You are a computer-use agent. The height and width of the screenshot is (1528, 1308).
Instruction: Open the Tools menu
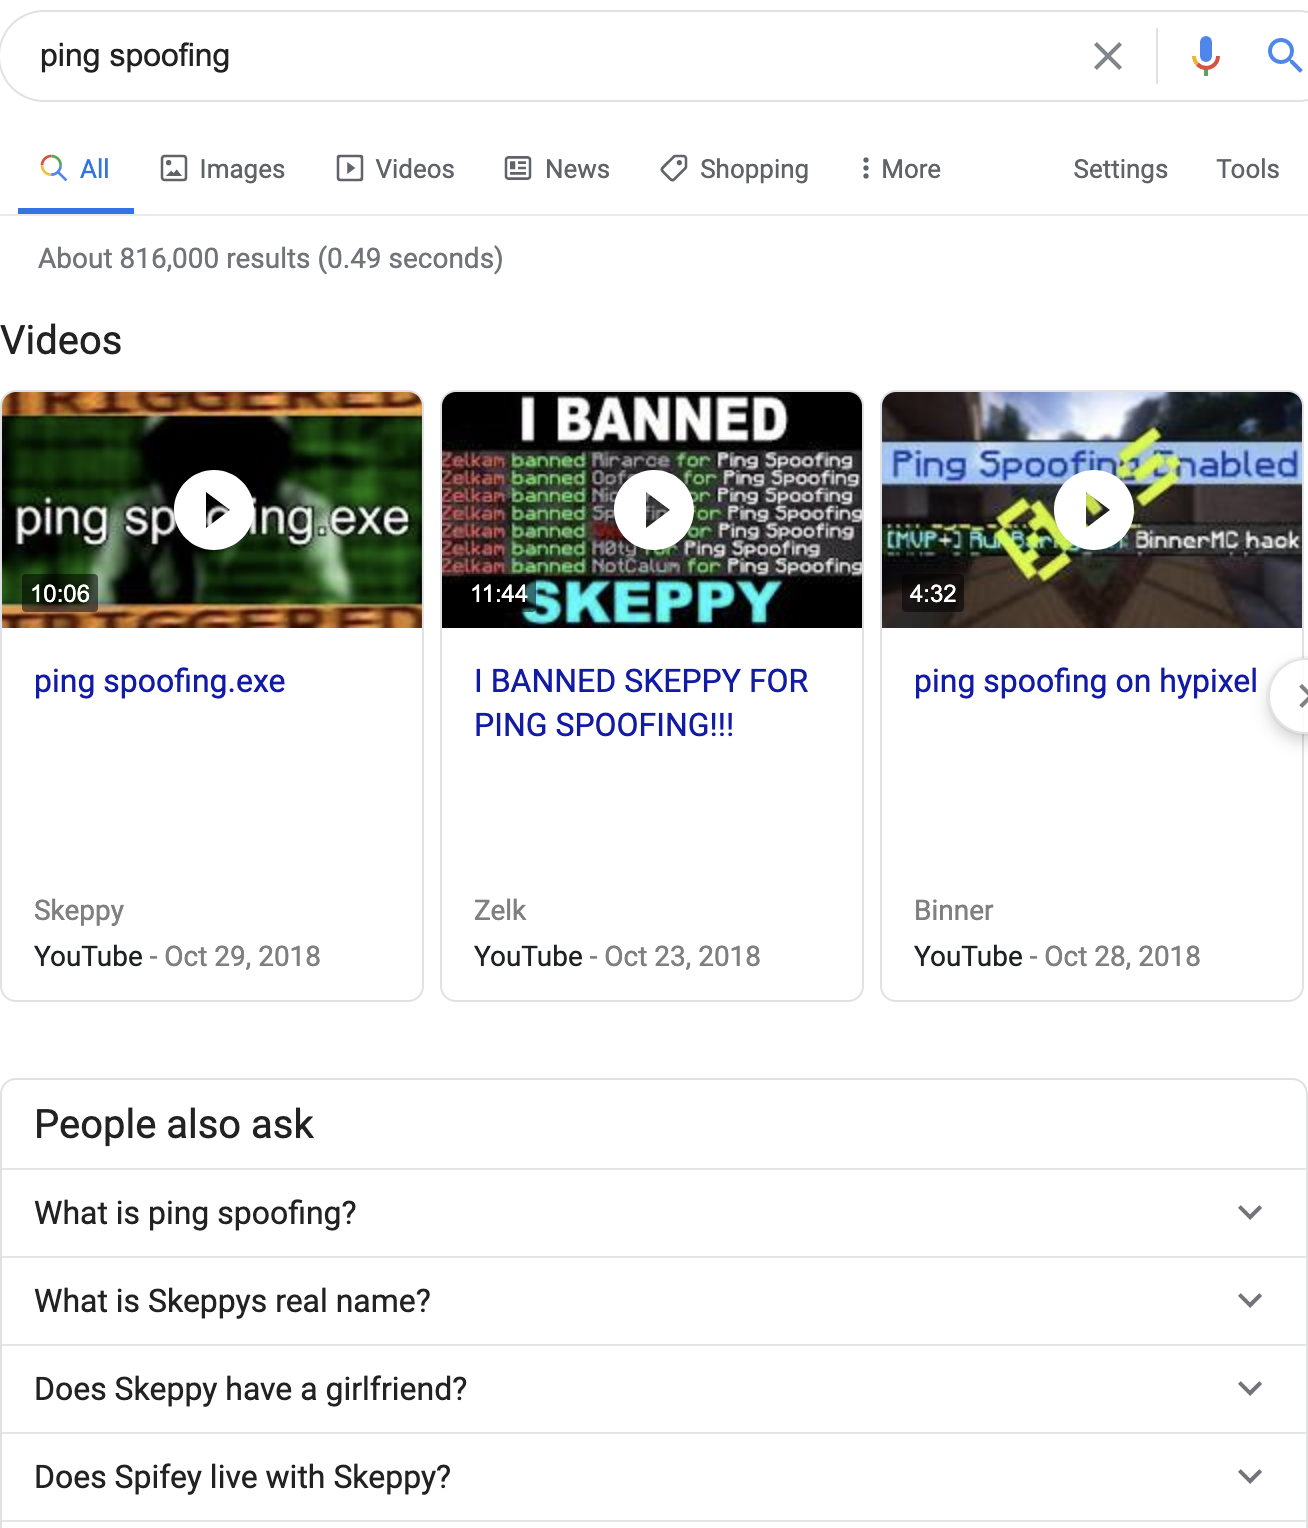1247,169
